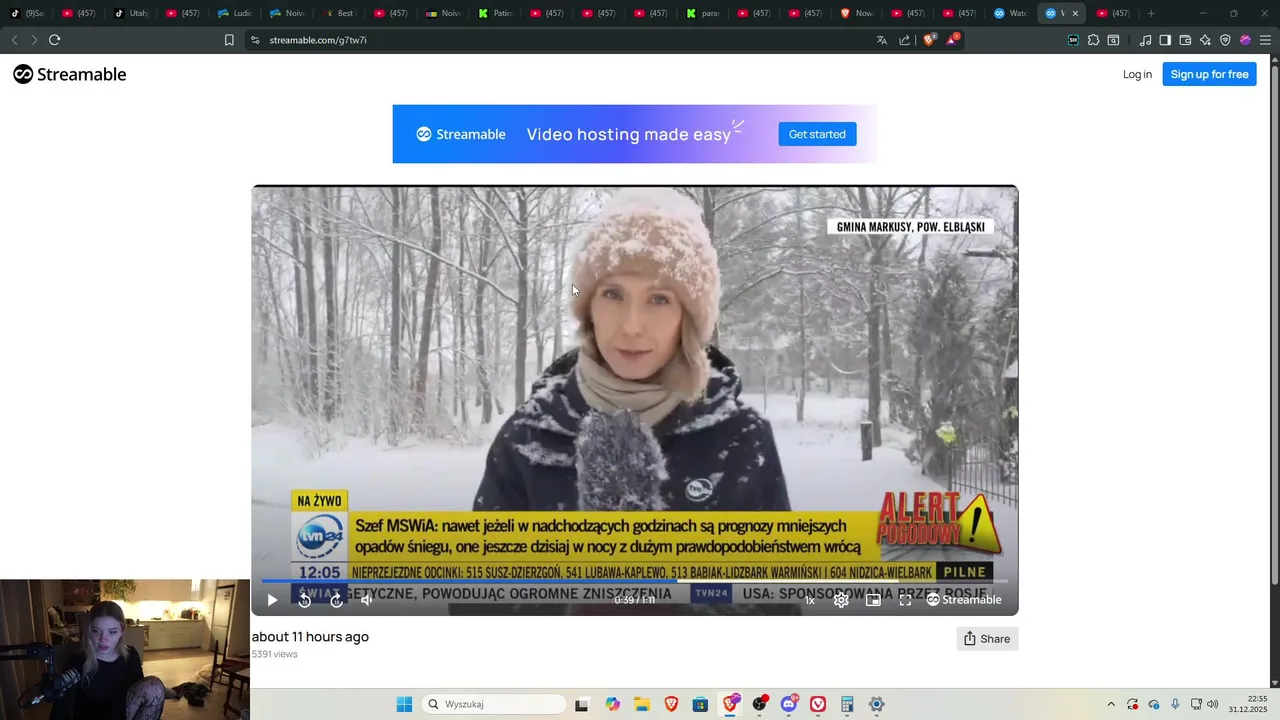Viewport: 1280px width, 720px height.
Task: Bookmark this page
Action: (229, 40)
